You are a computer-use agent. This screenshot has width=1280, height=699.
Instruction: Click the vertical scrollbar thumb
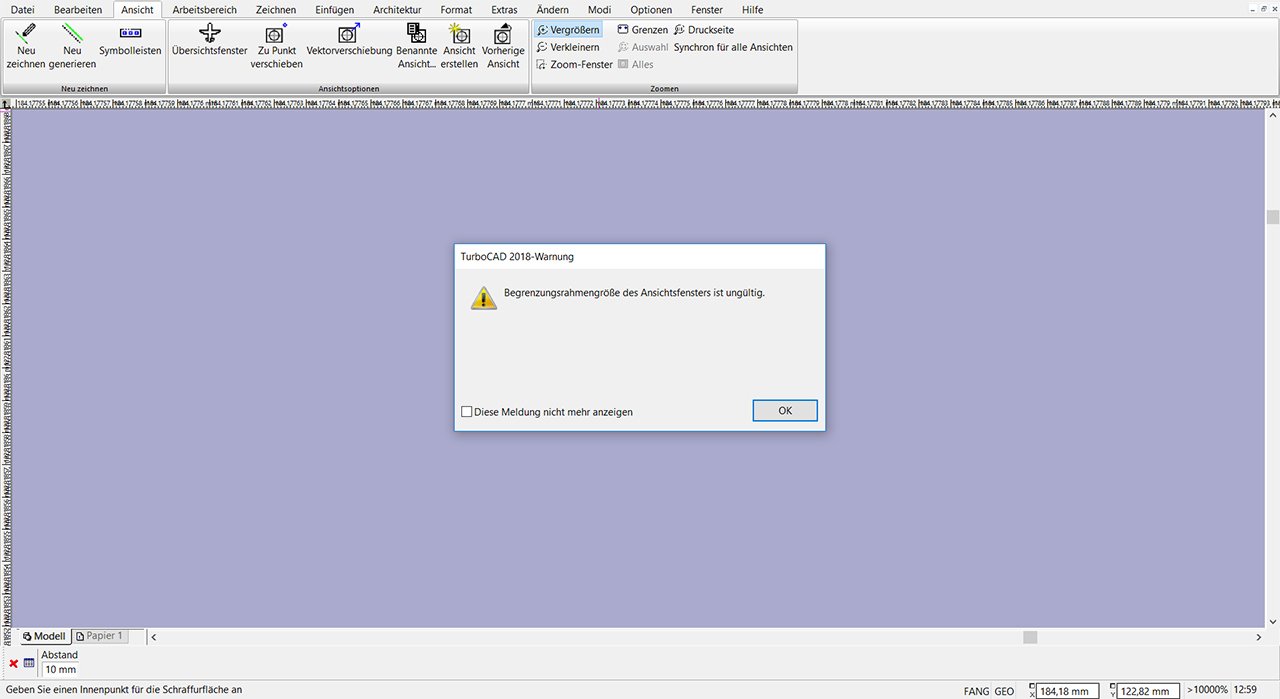1273,217
